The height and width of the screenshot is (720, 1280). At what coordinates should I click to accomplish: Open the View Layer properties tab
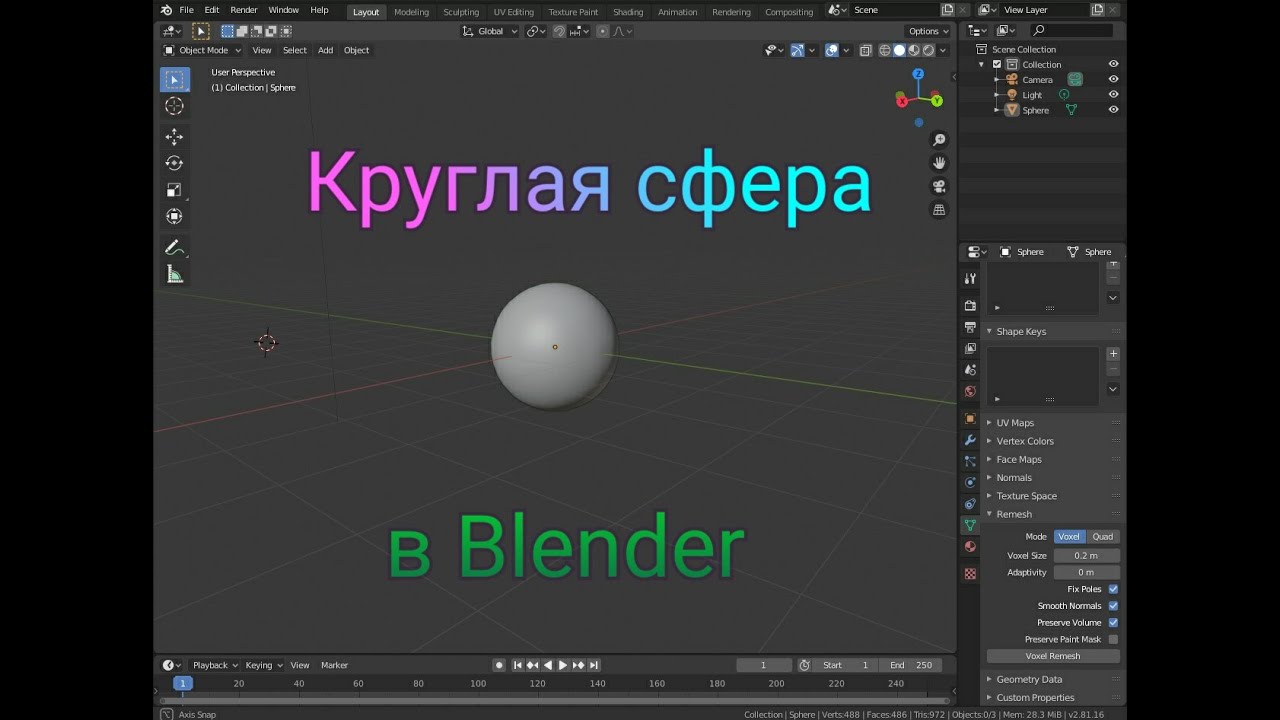970,348
